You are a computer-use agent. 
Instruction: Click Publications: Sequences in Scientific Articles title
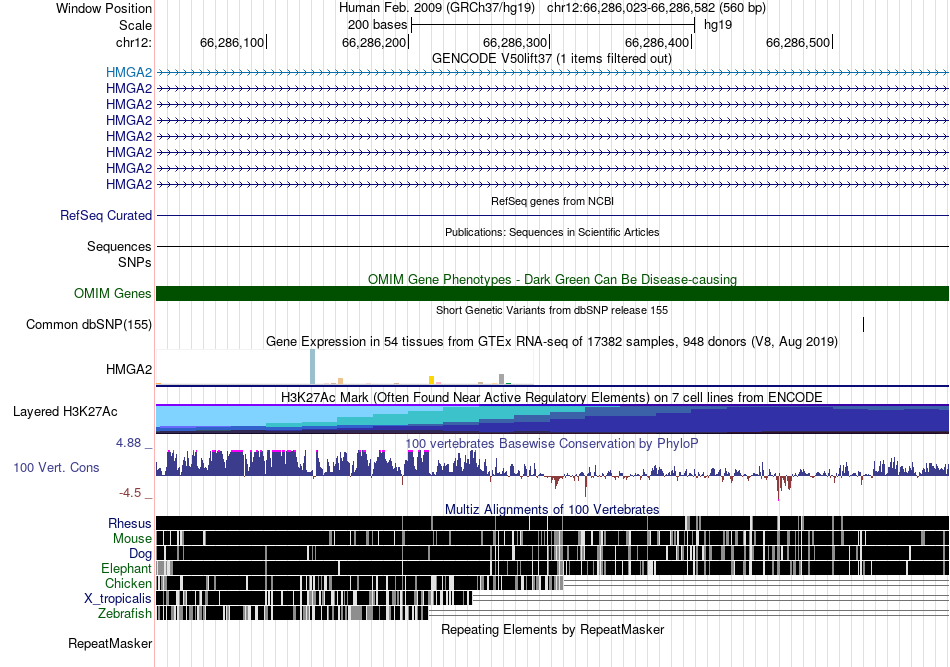coord(552,232)
